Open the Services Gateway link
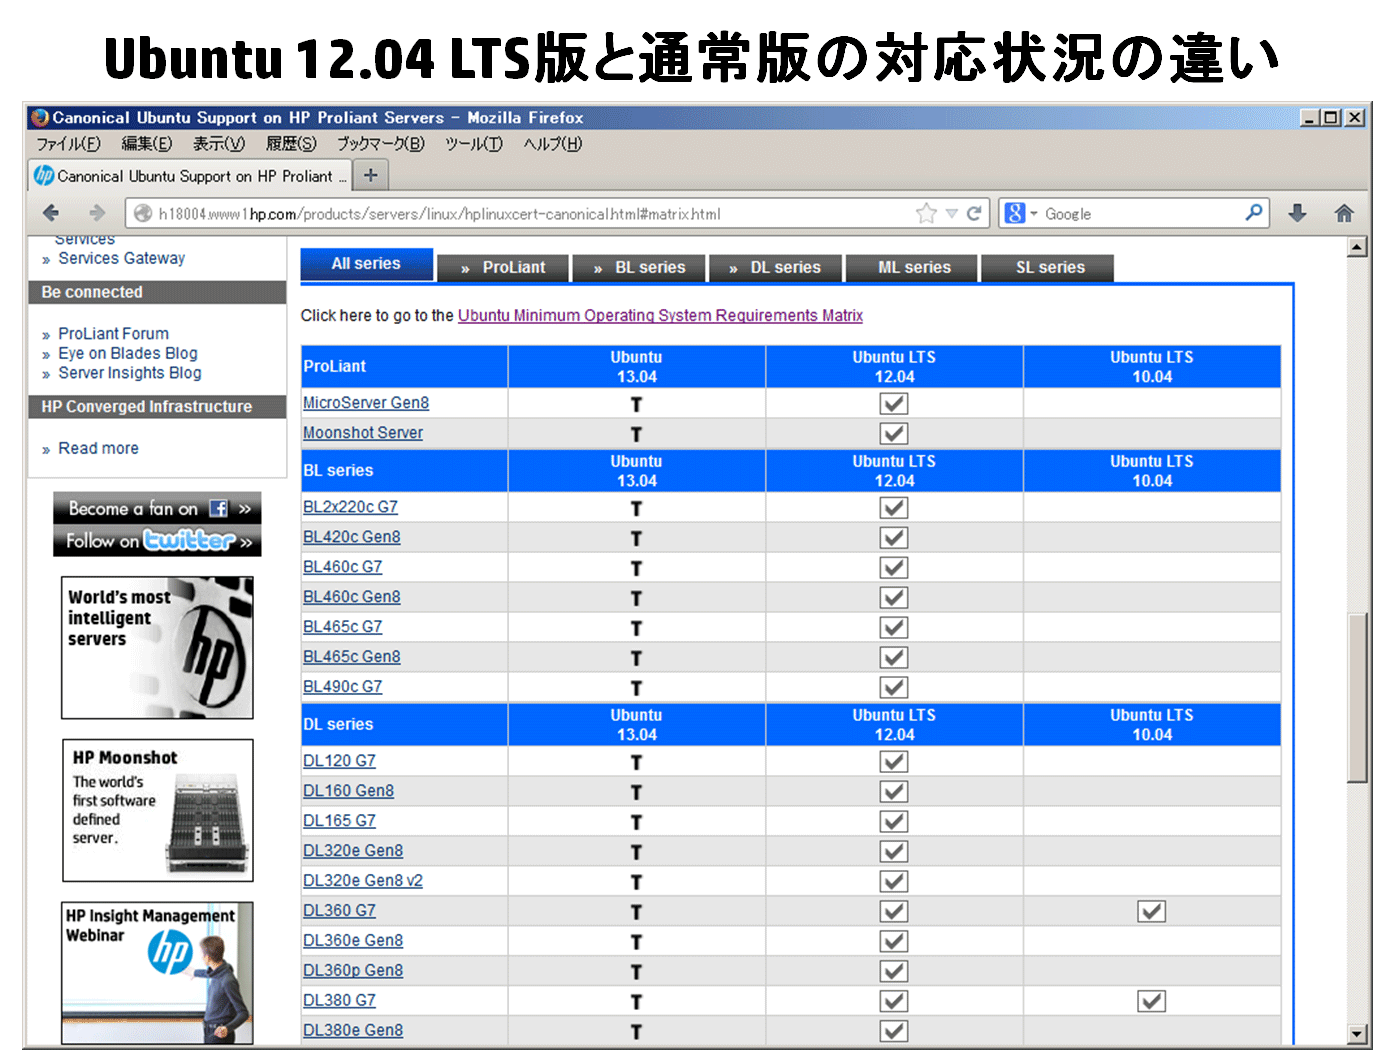The height and width of the screenshot is (1051, 1383). pos(121,258)
